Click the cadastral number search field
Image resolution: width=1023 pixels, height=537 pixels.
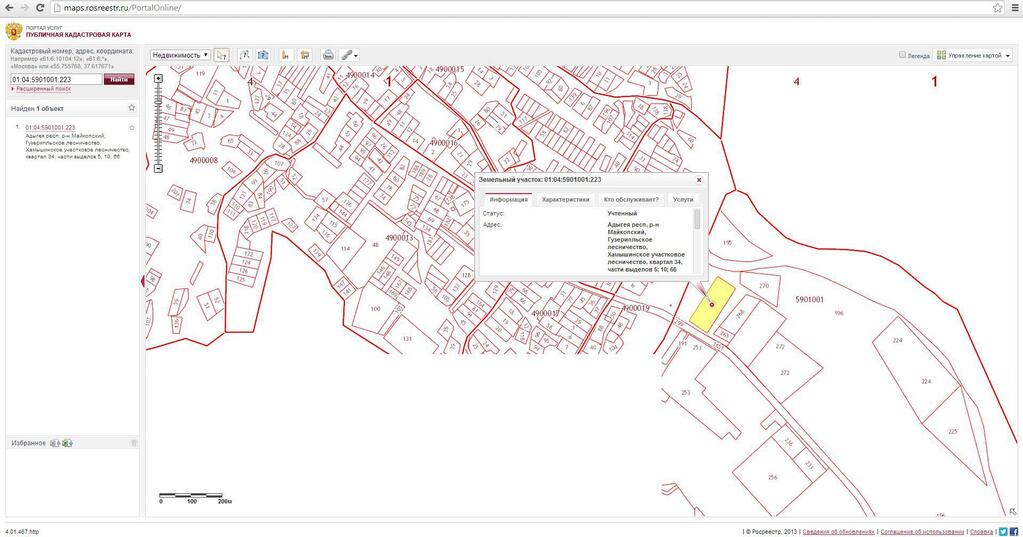click(56, 79)
